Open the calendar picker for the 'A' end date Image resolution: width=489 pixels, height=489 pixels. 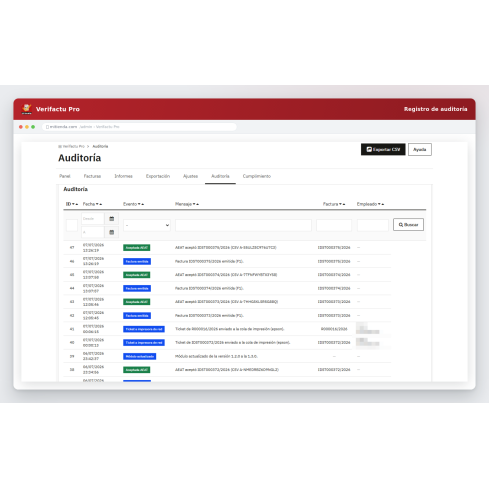(112, 232)
